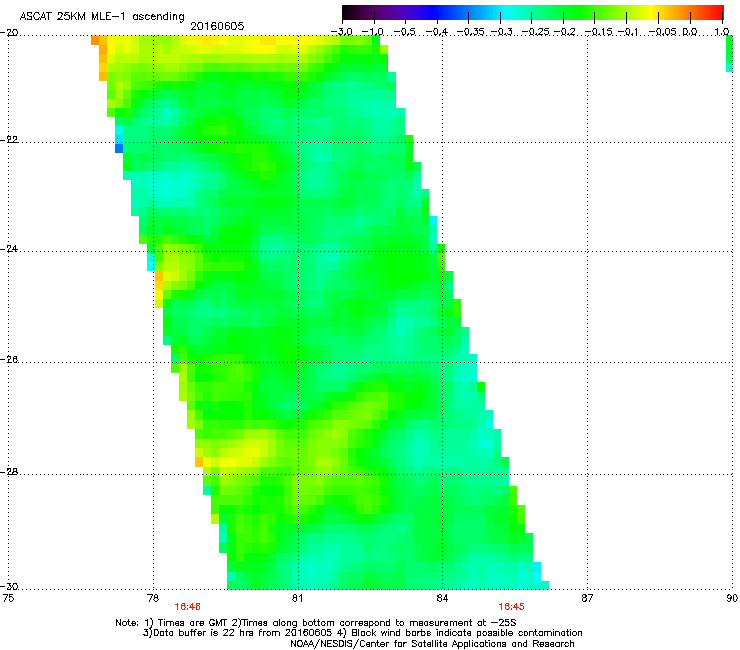Click the colorbar label -0.15

coord(599,32)
